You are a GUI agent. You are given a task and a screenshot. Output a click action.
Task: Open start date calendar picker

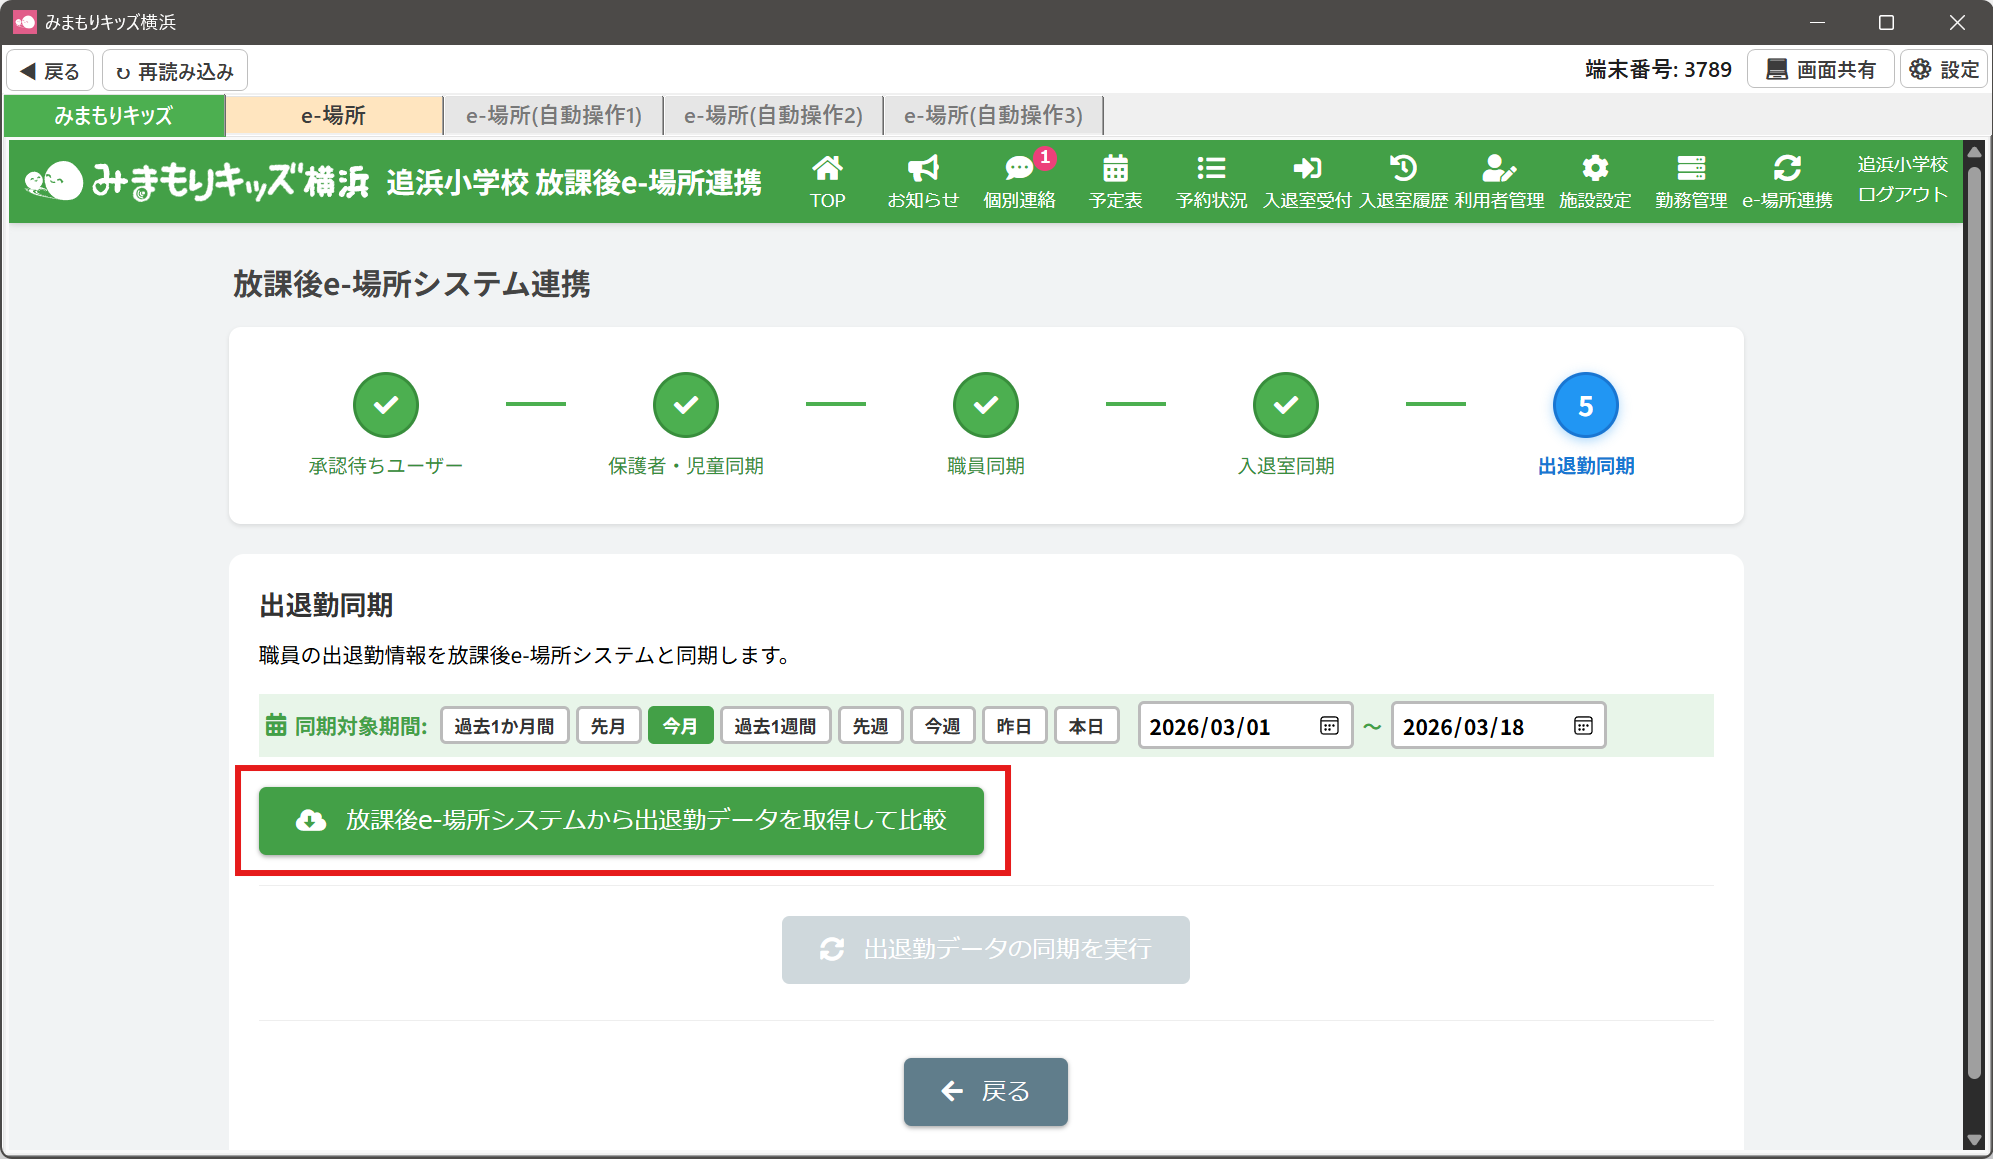[1329, 726]
